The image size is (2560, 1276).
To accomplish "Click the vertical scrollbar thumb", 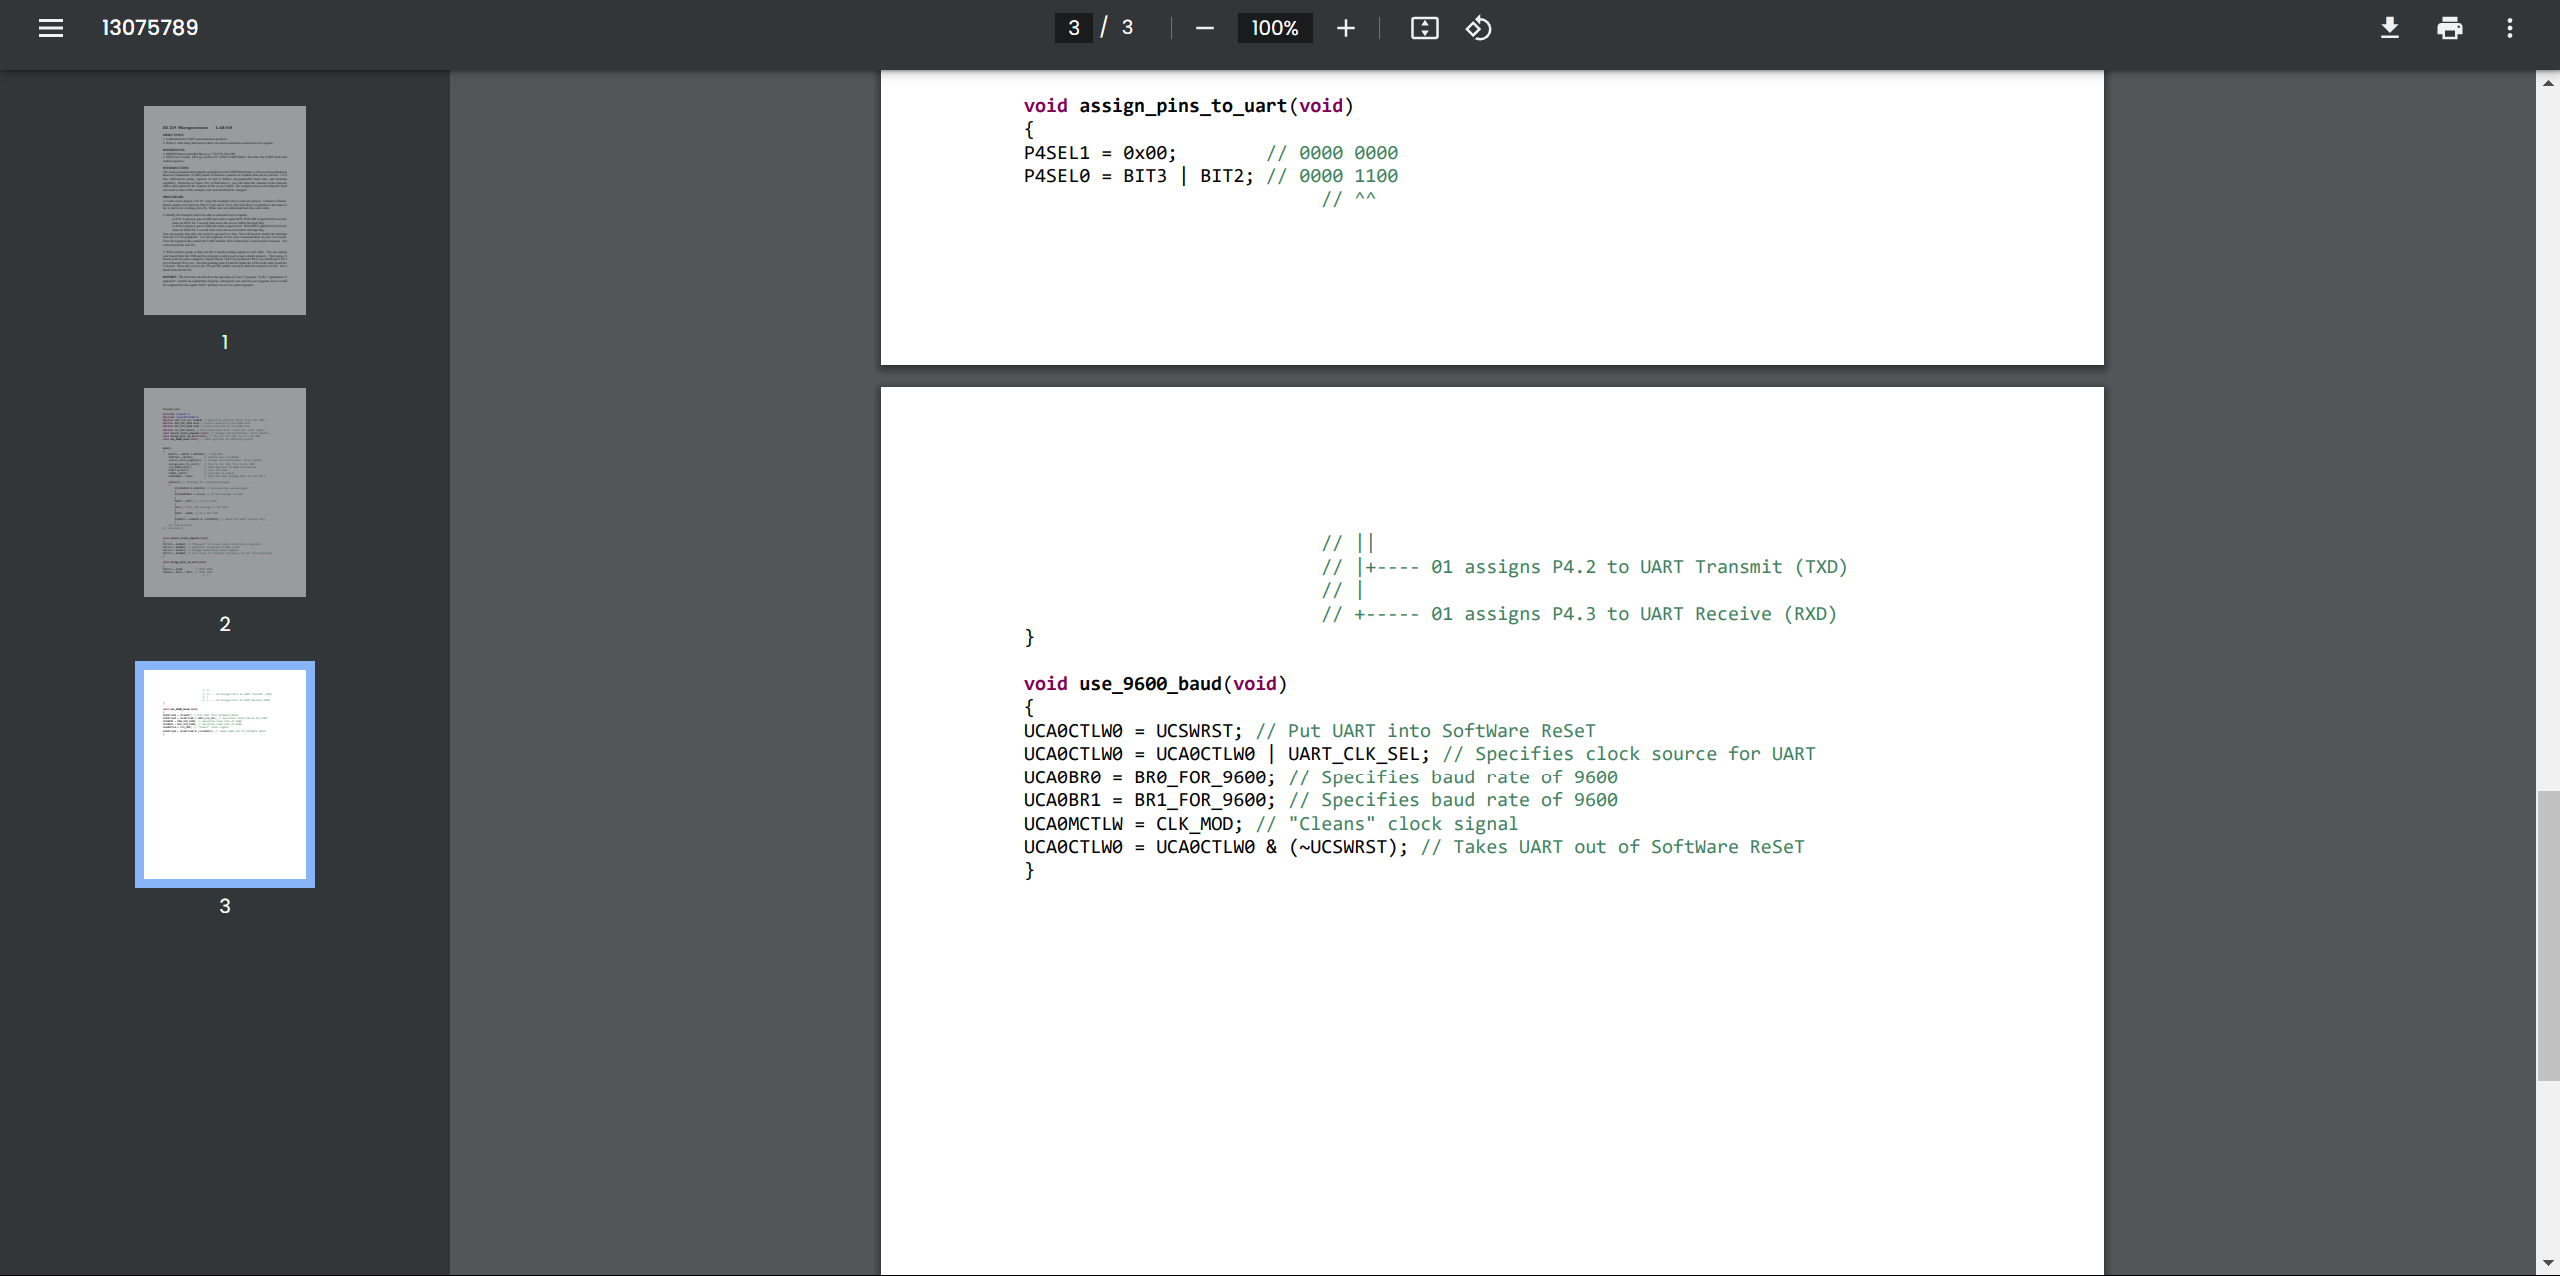I will point(2548,935).
